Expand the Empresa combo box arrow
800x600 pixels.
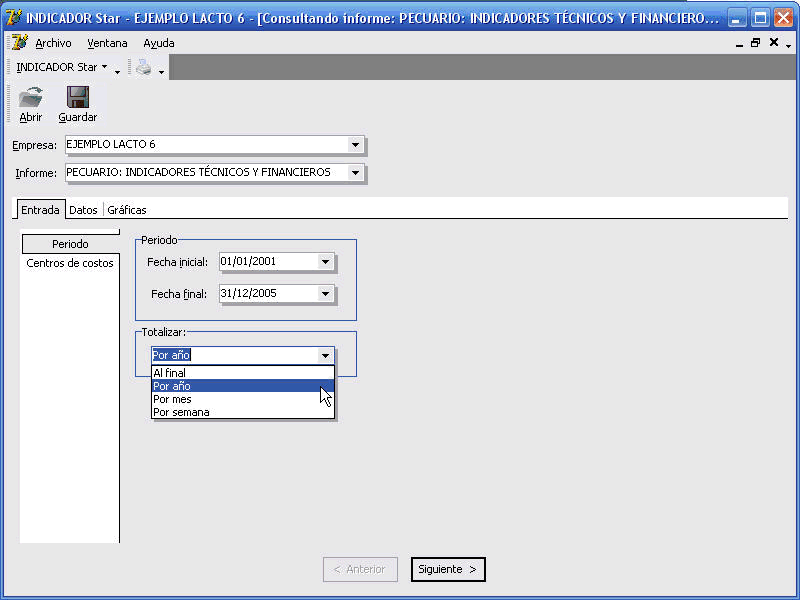click(x=355, y=145)
